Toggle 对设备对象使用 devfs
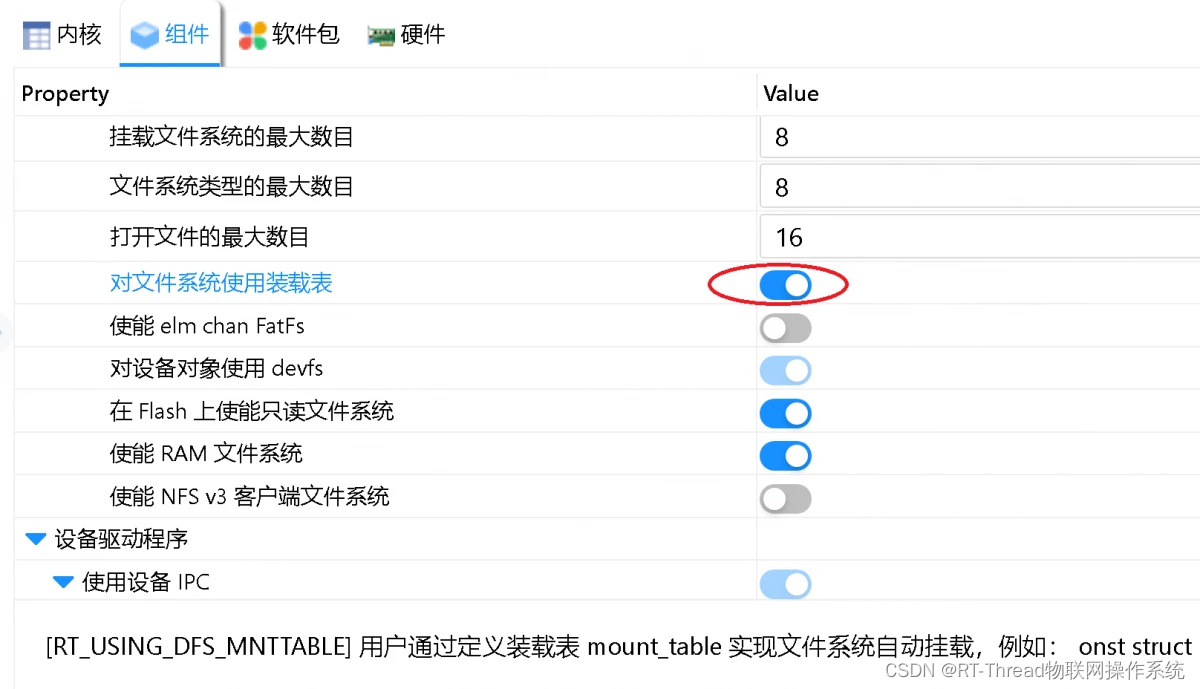This screenshot has width=1200, height=689. point(785,370)
